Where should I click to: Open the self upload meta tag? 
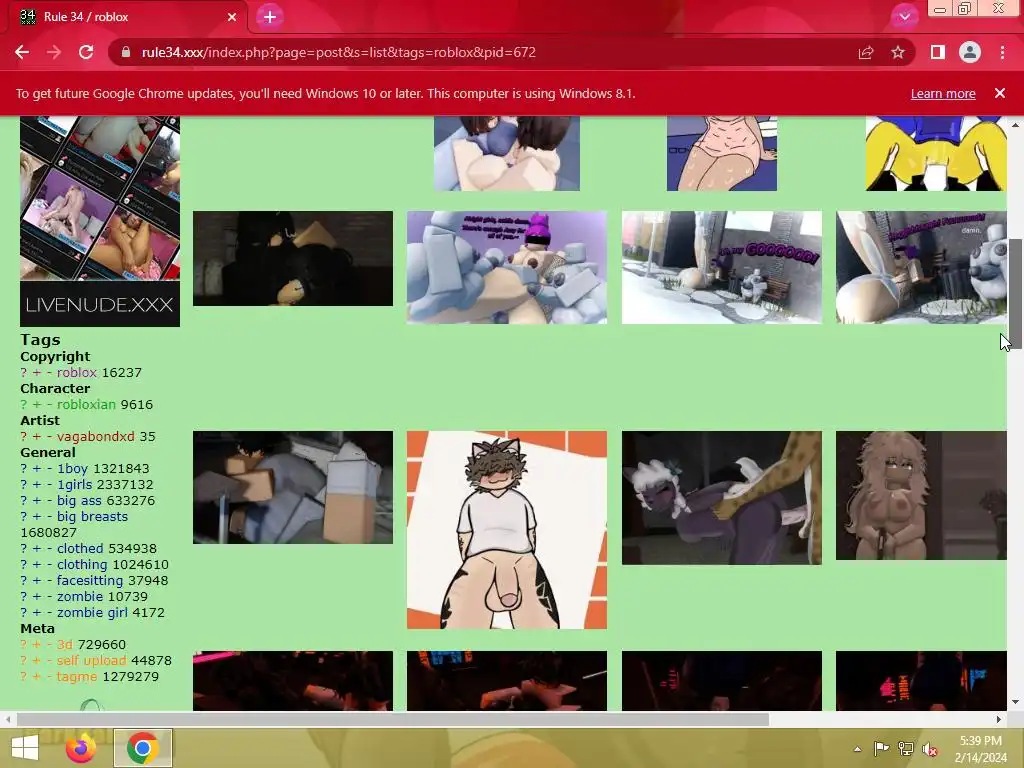click(x=91, y=660)
